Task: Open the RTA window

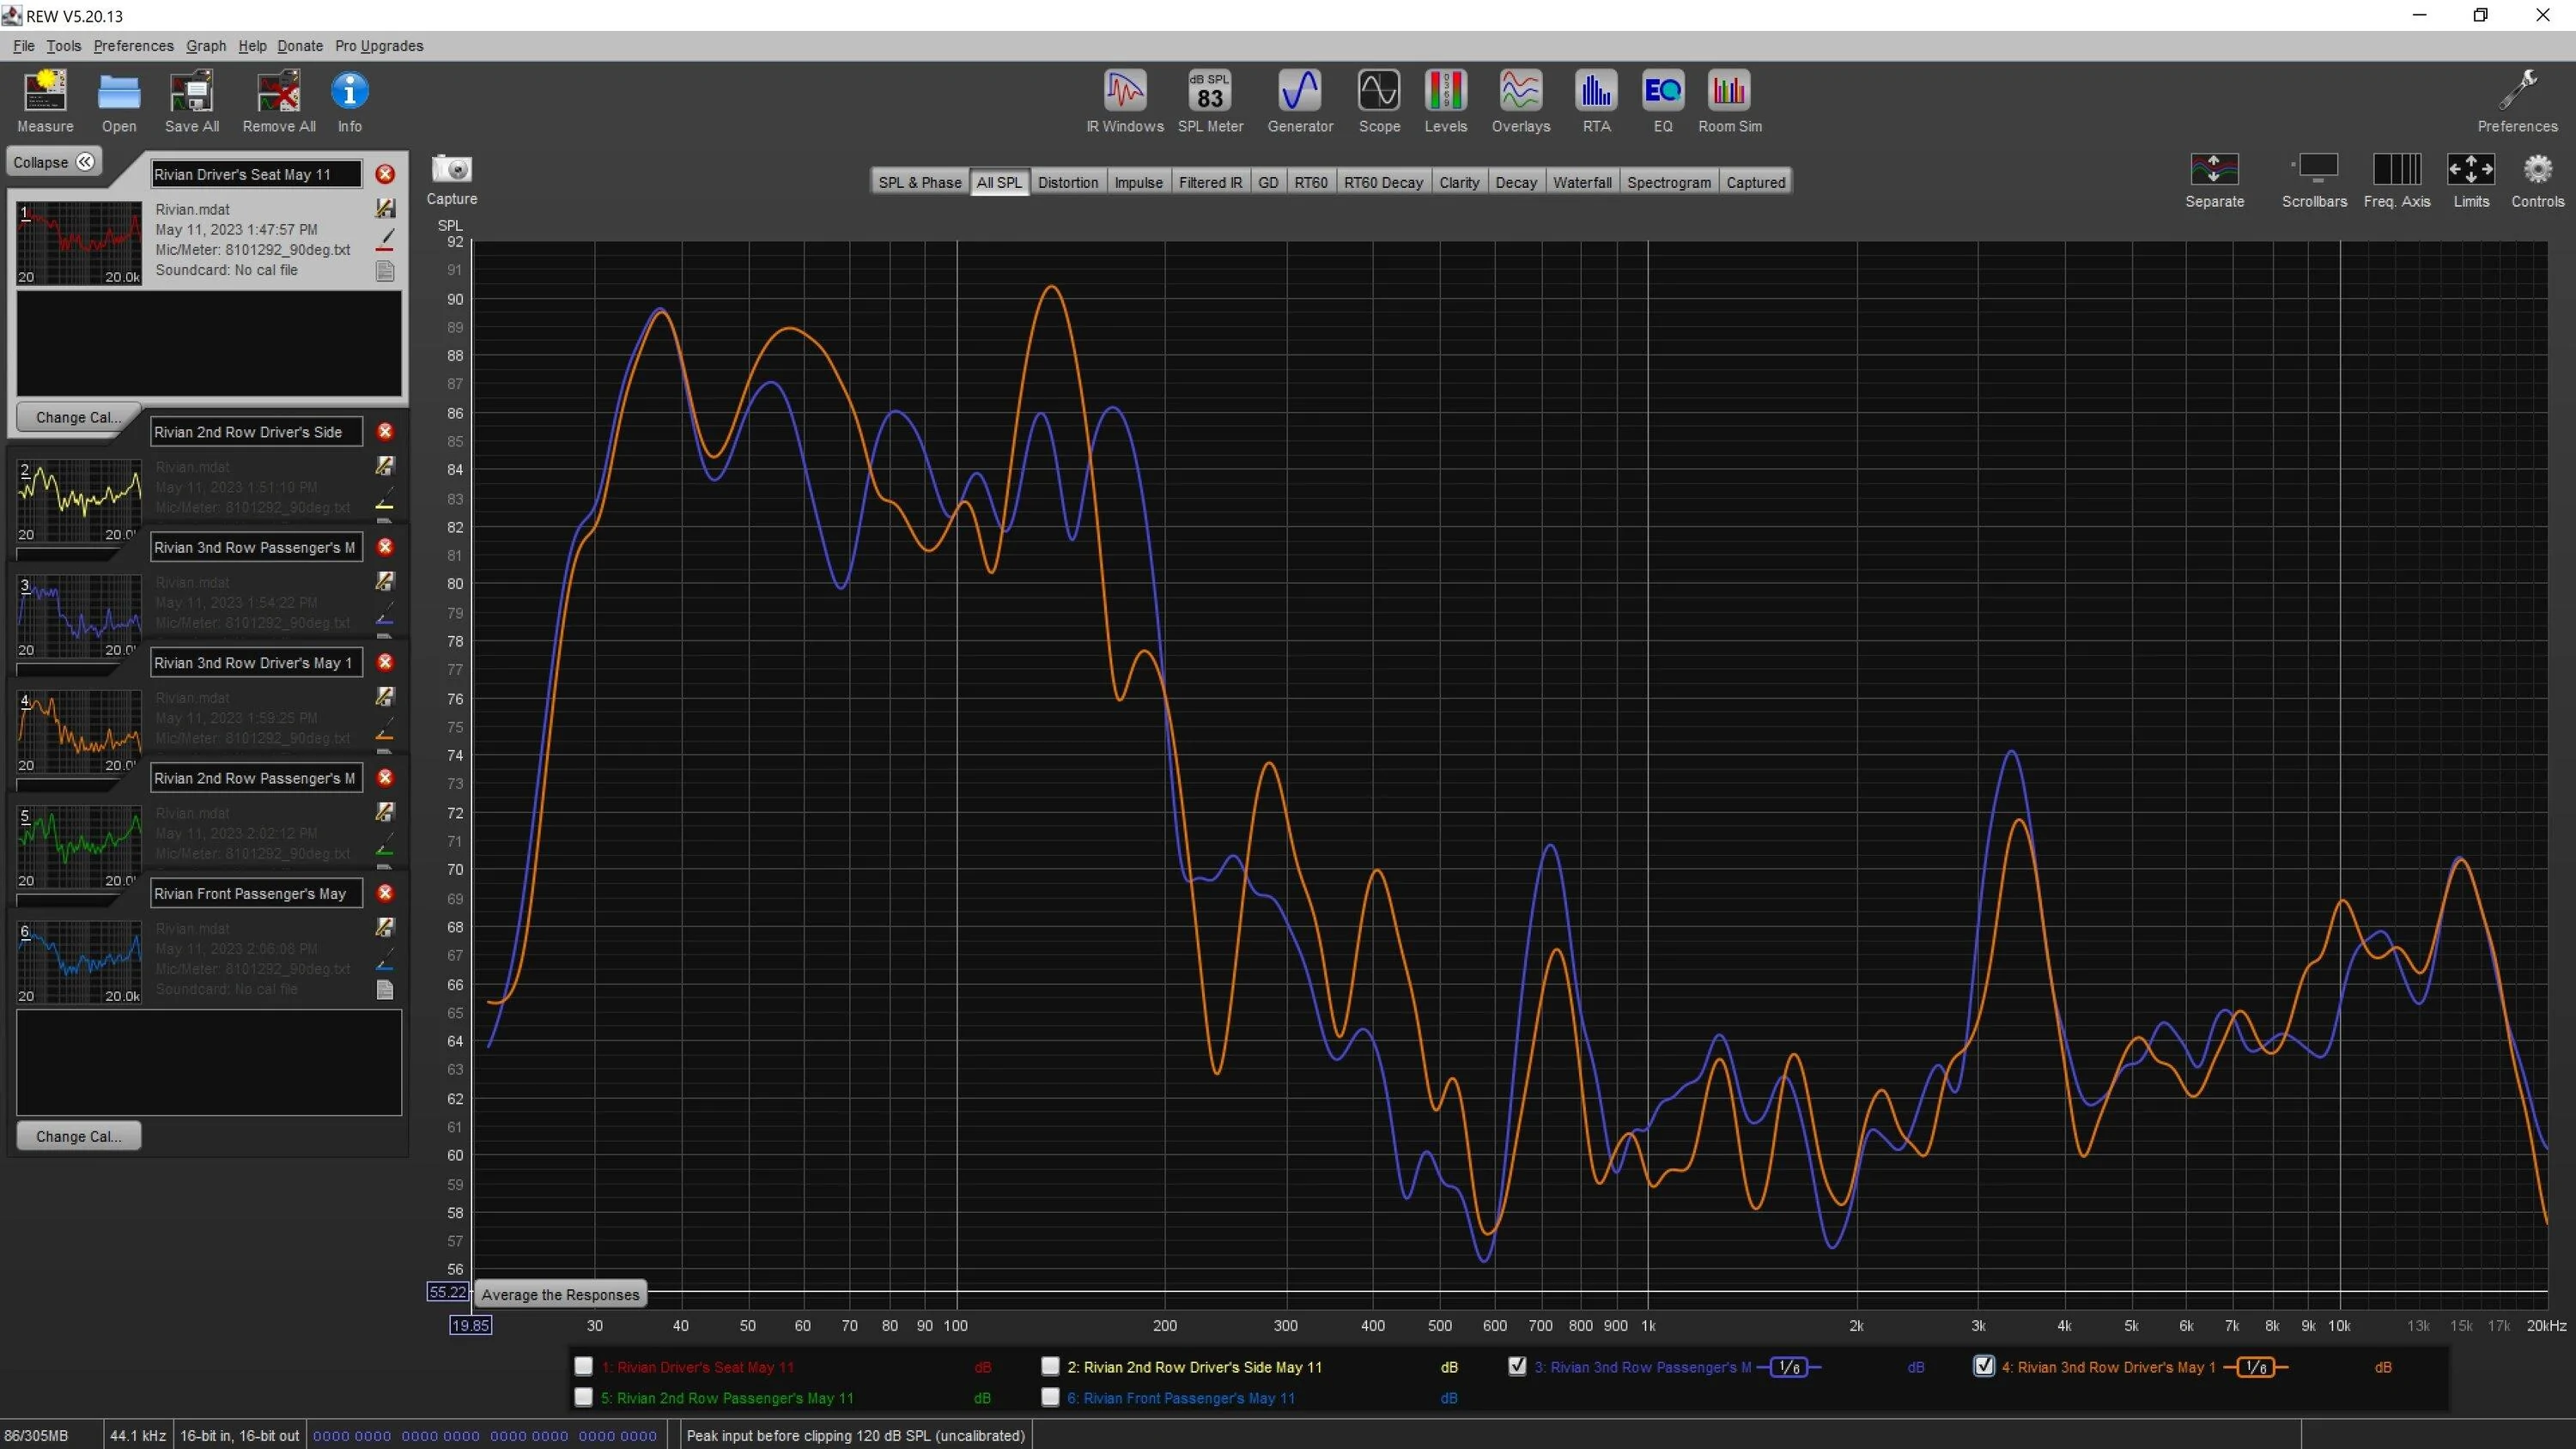Action: point(1596,91)
